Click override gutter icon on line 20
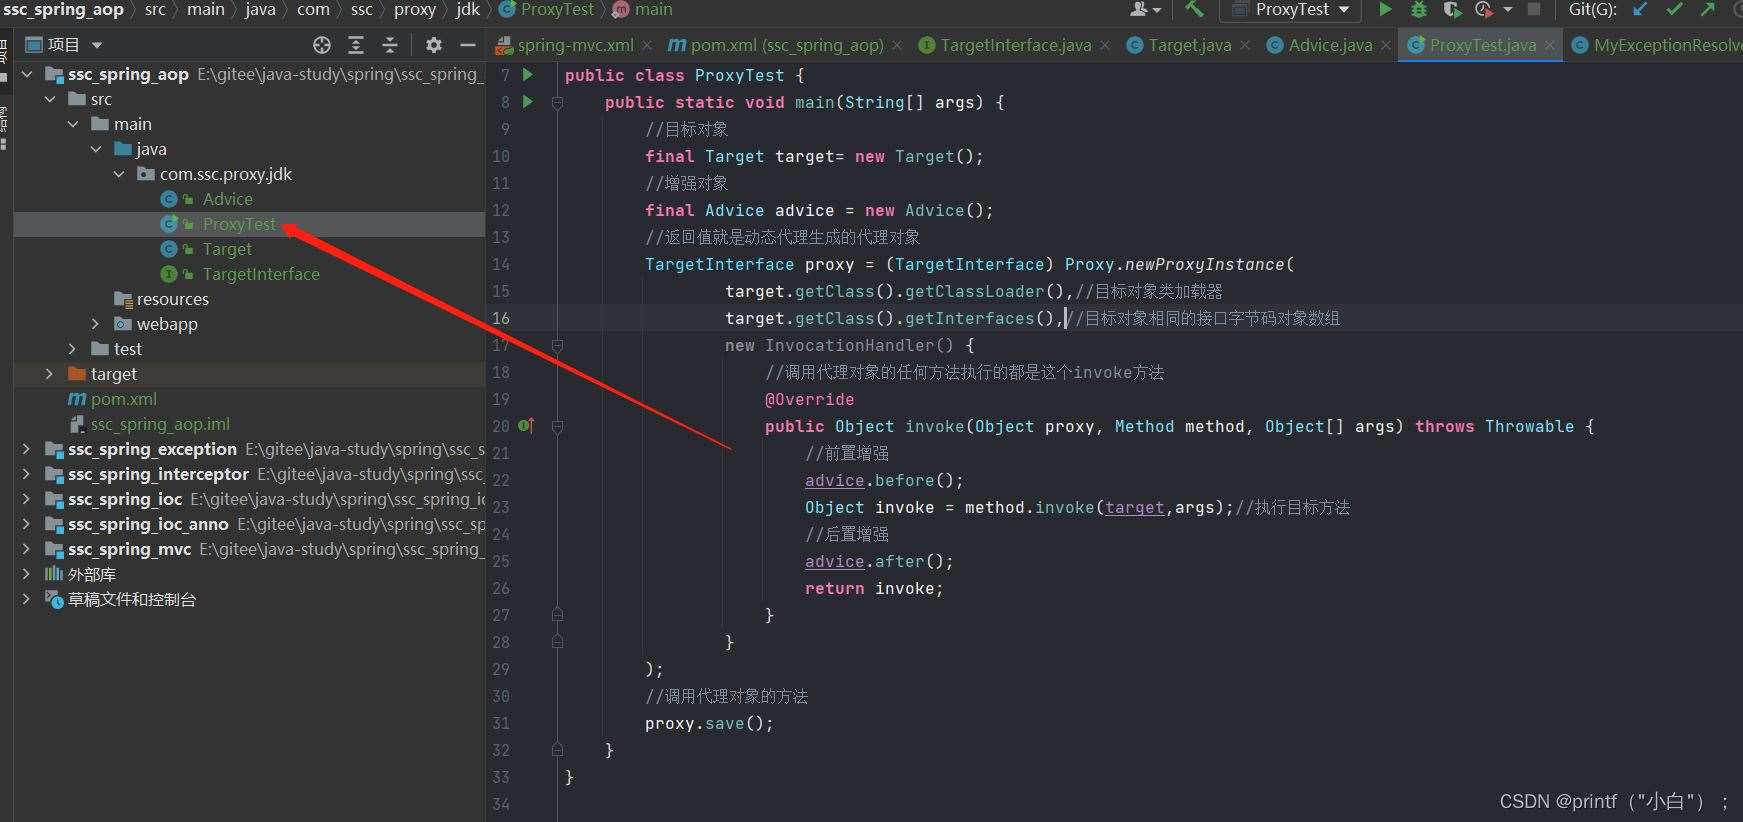This screenshot has width=1743, height=822. [526, 426]
